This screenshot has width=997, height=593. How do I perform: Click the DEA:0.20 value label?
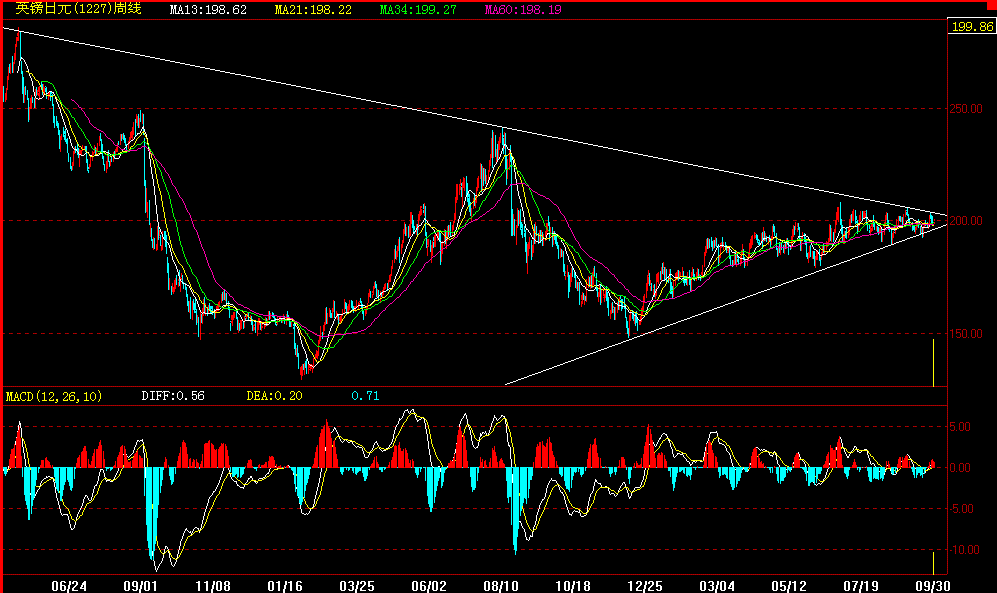click(274, 396)
